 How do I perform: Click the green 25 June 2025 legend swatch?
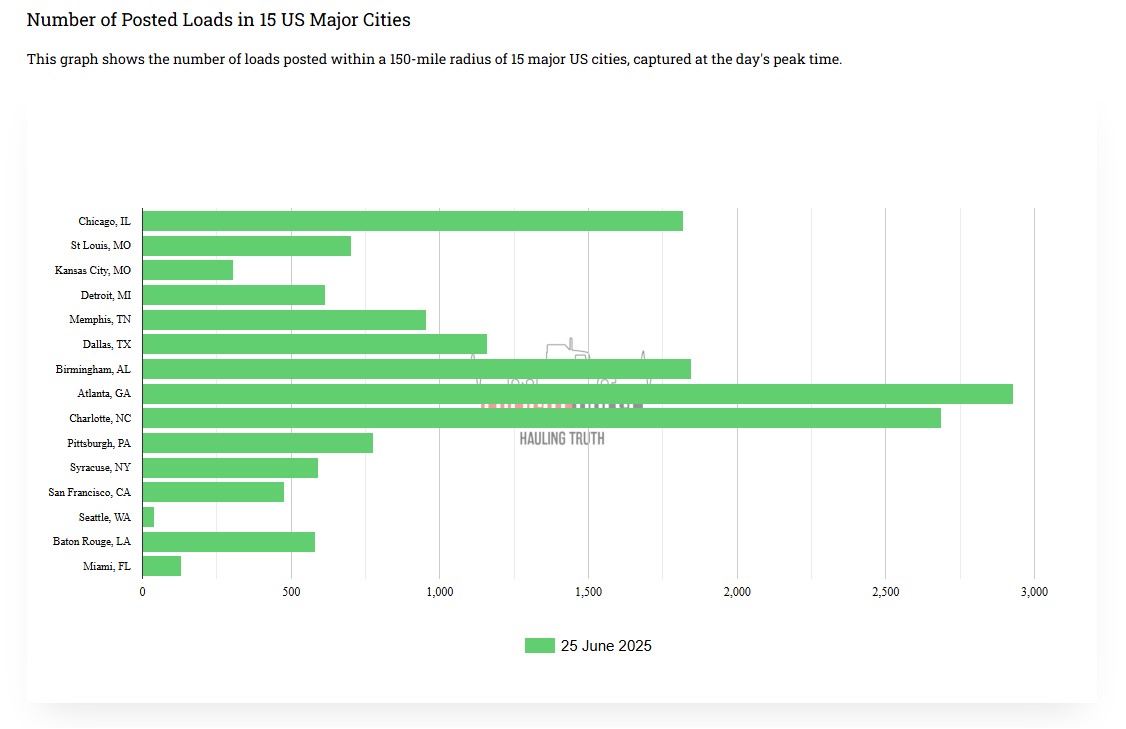click(x=539, y=646)
